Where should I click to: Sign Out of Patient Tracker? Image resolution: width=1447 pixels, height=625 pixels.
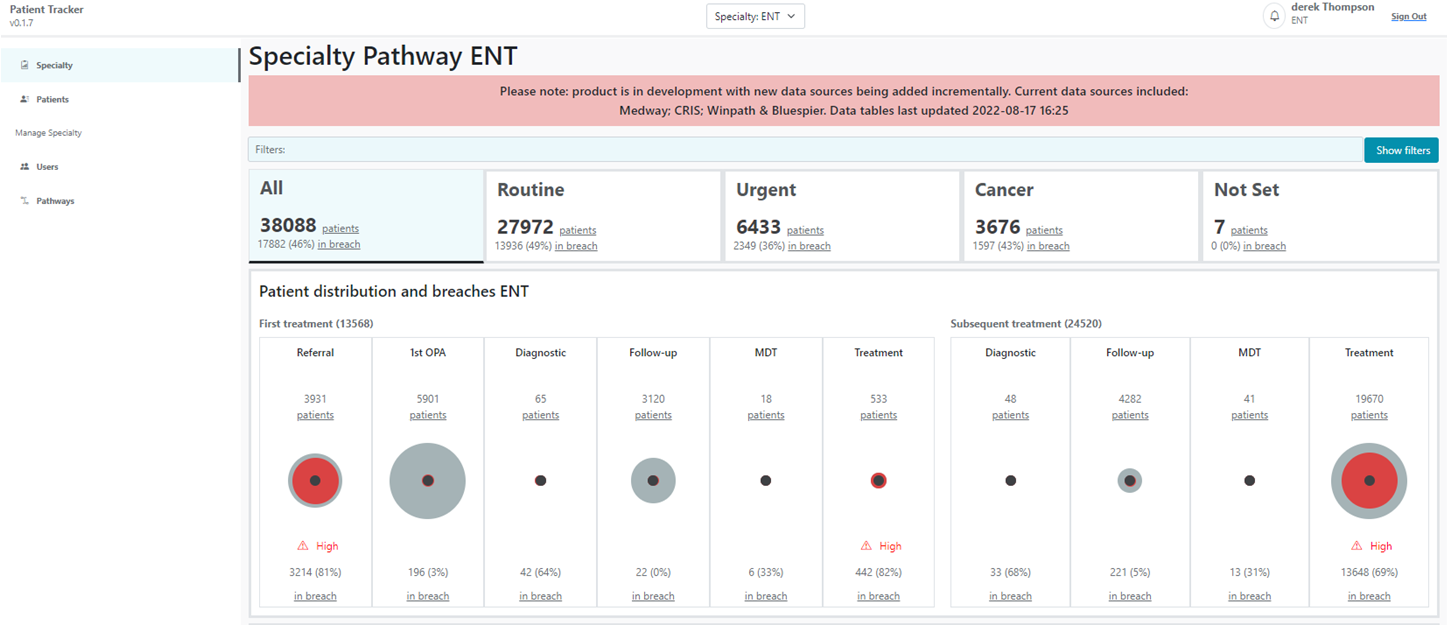coord(1408,16)
